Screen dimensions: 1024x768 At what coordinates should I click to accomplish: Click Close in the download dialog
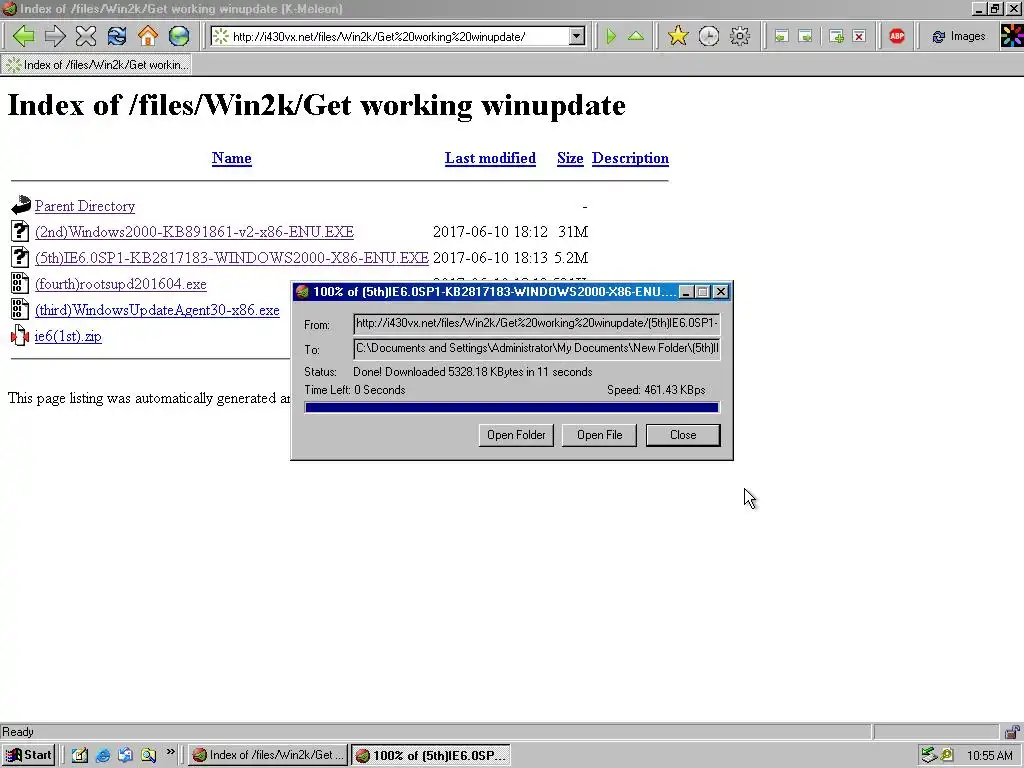click(683, 435)
